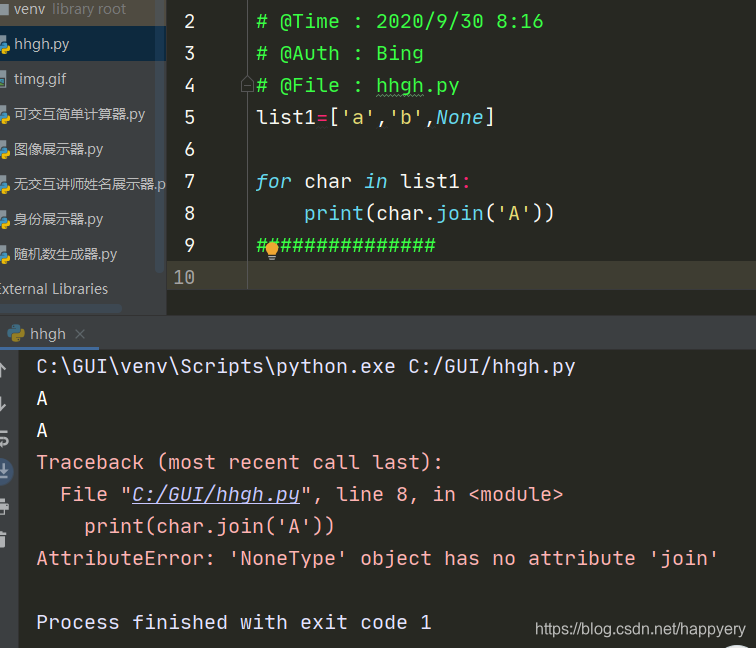
Task: Open timg.gif file in project tree
Action: click(40, 79)
